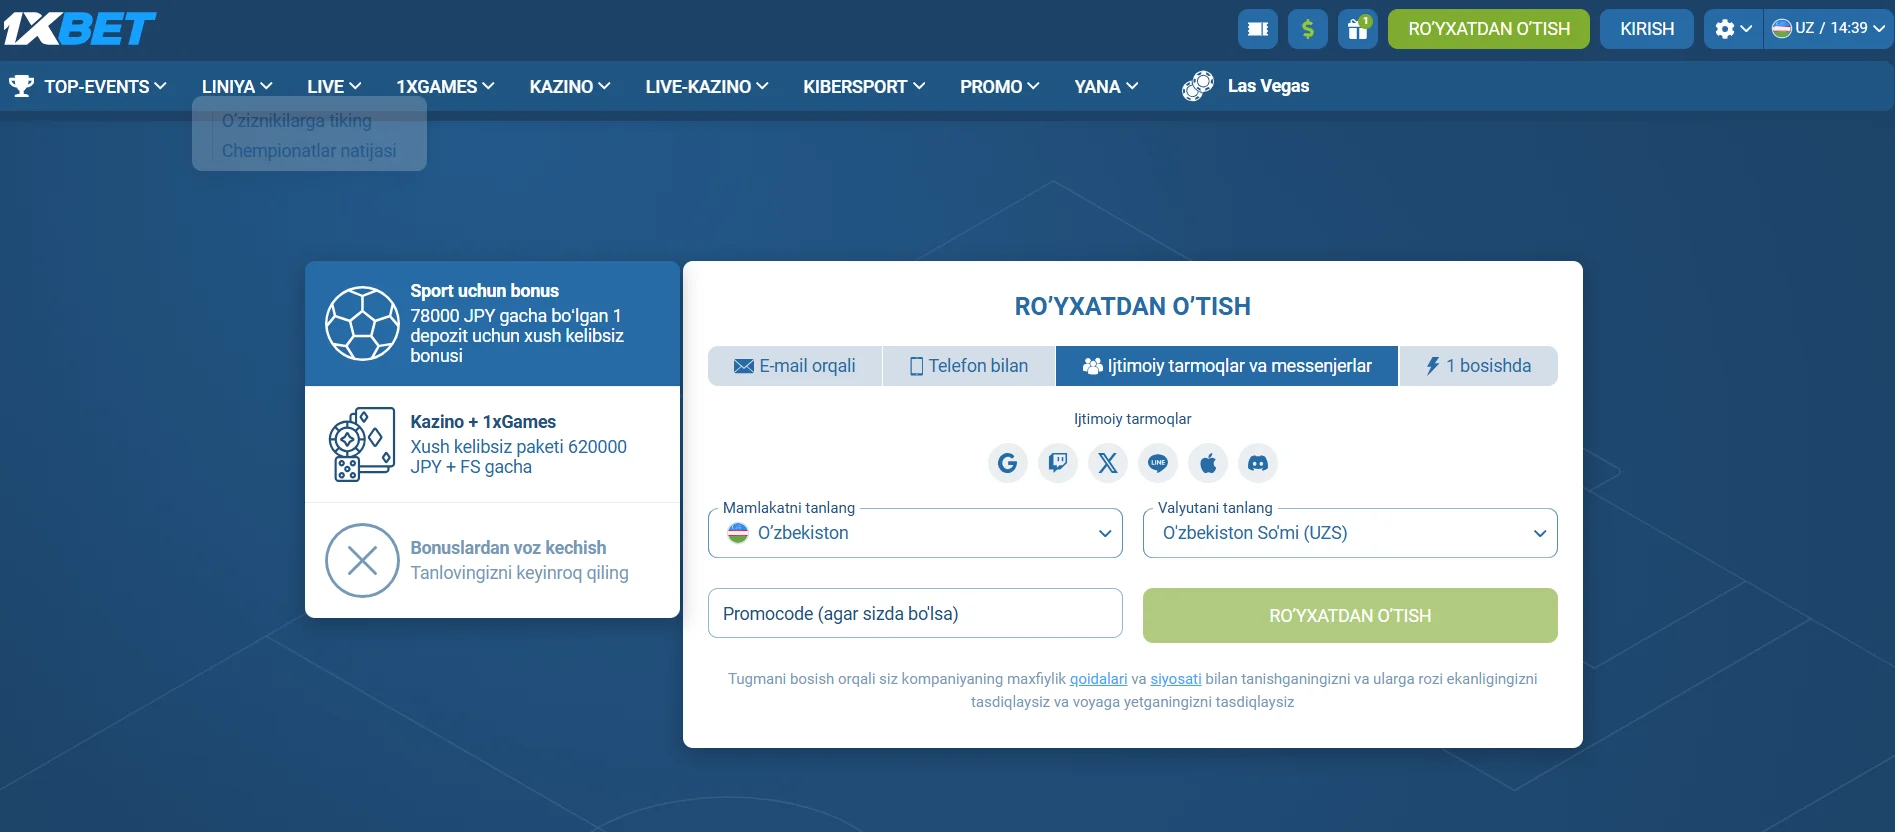Open the bet slip coupon icon

click(1258, 29)
